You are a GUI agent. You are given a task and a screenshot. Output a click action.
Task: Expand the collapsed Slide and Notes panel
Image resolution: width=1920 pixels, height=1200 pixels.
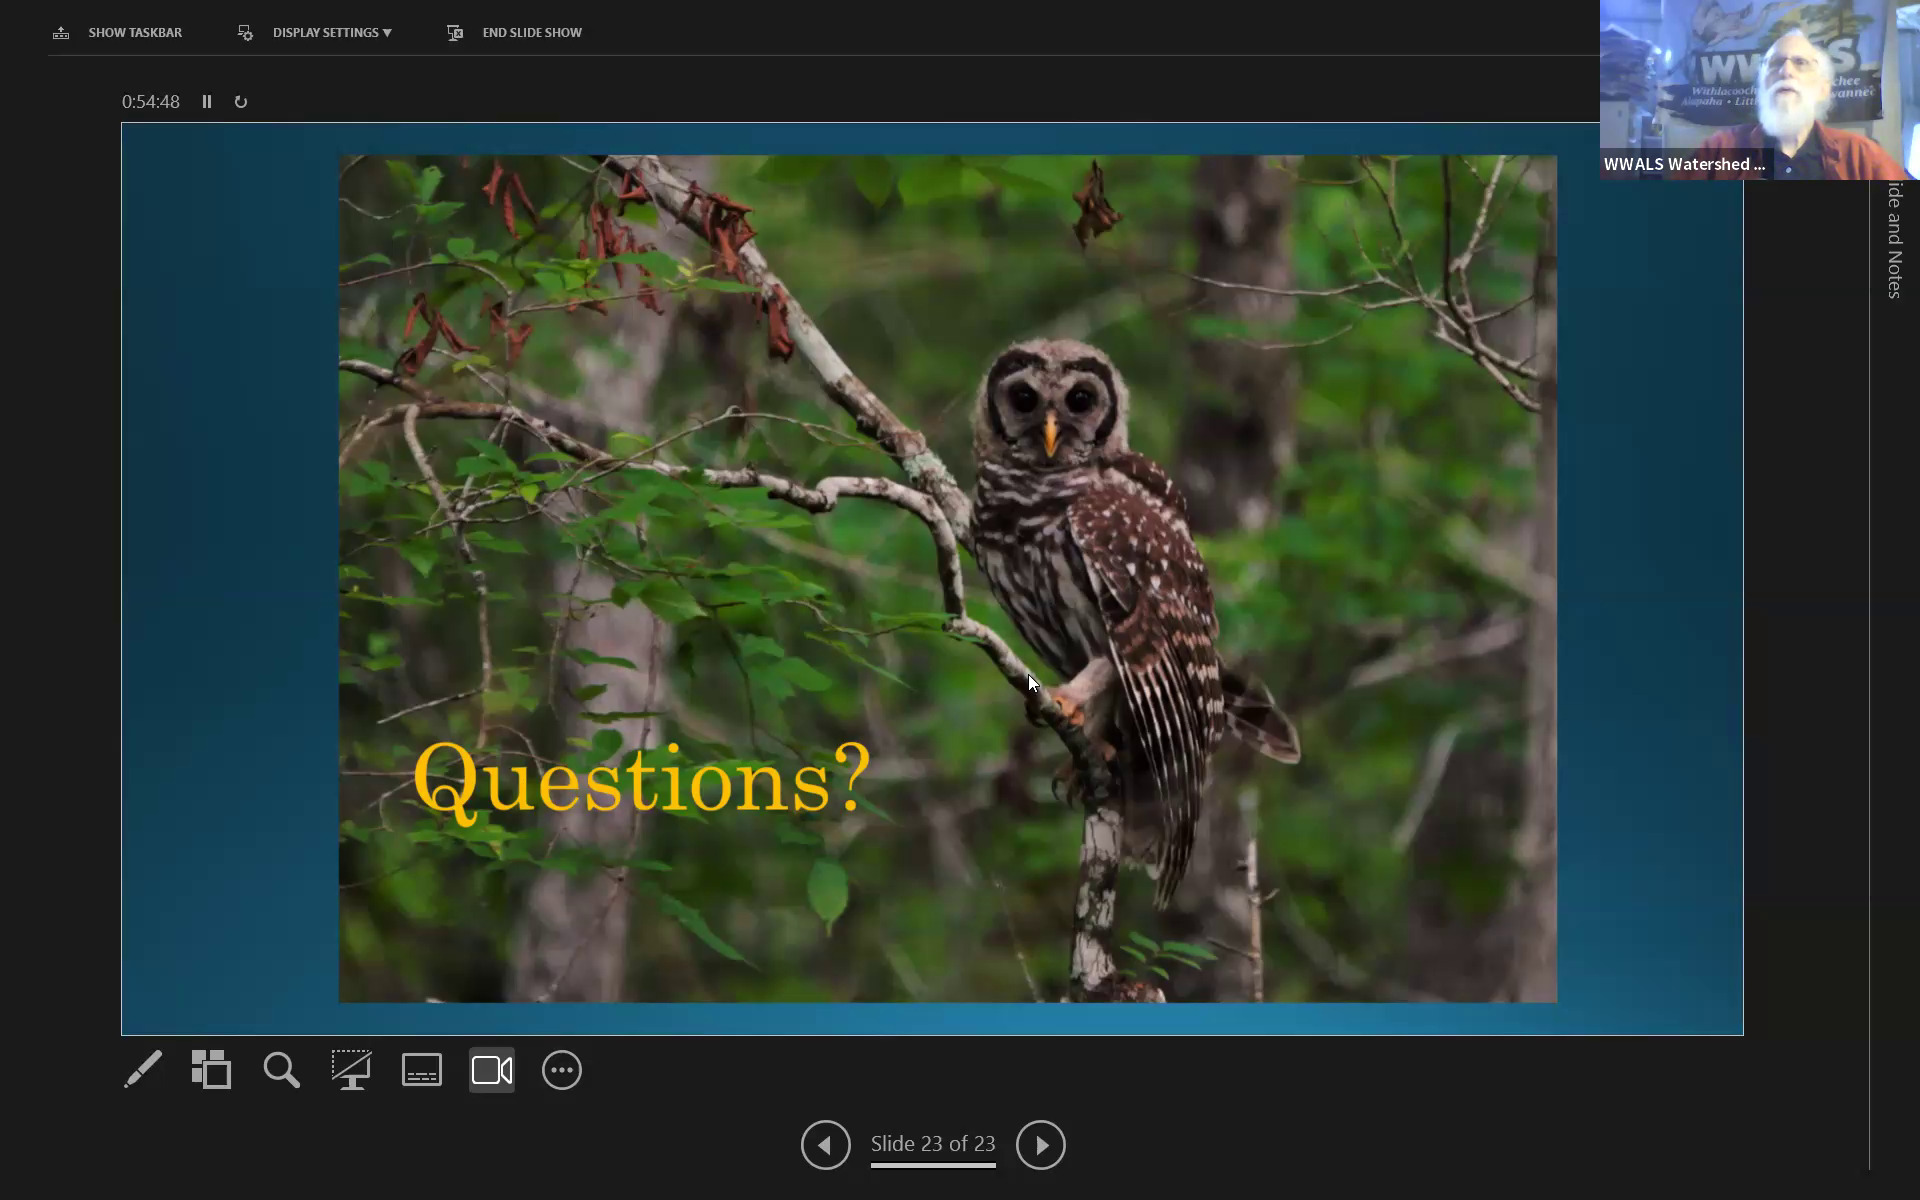[1895, 240]
